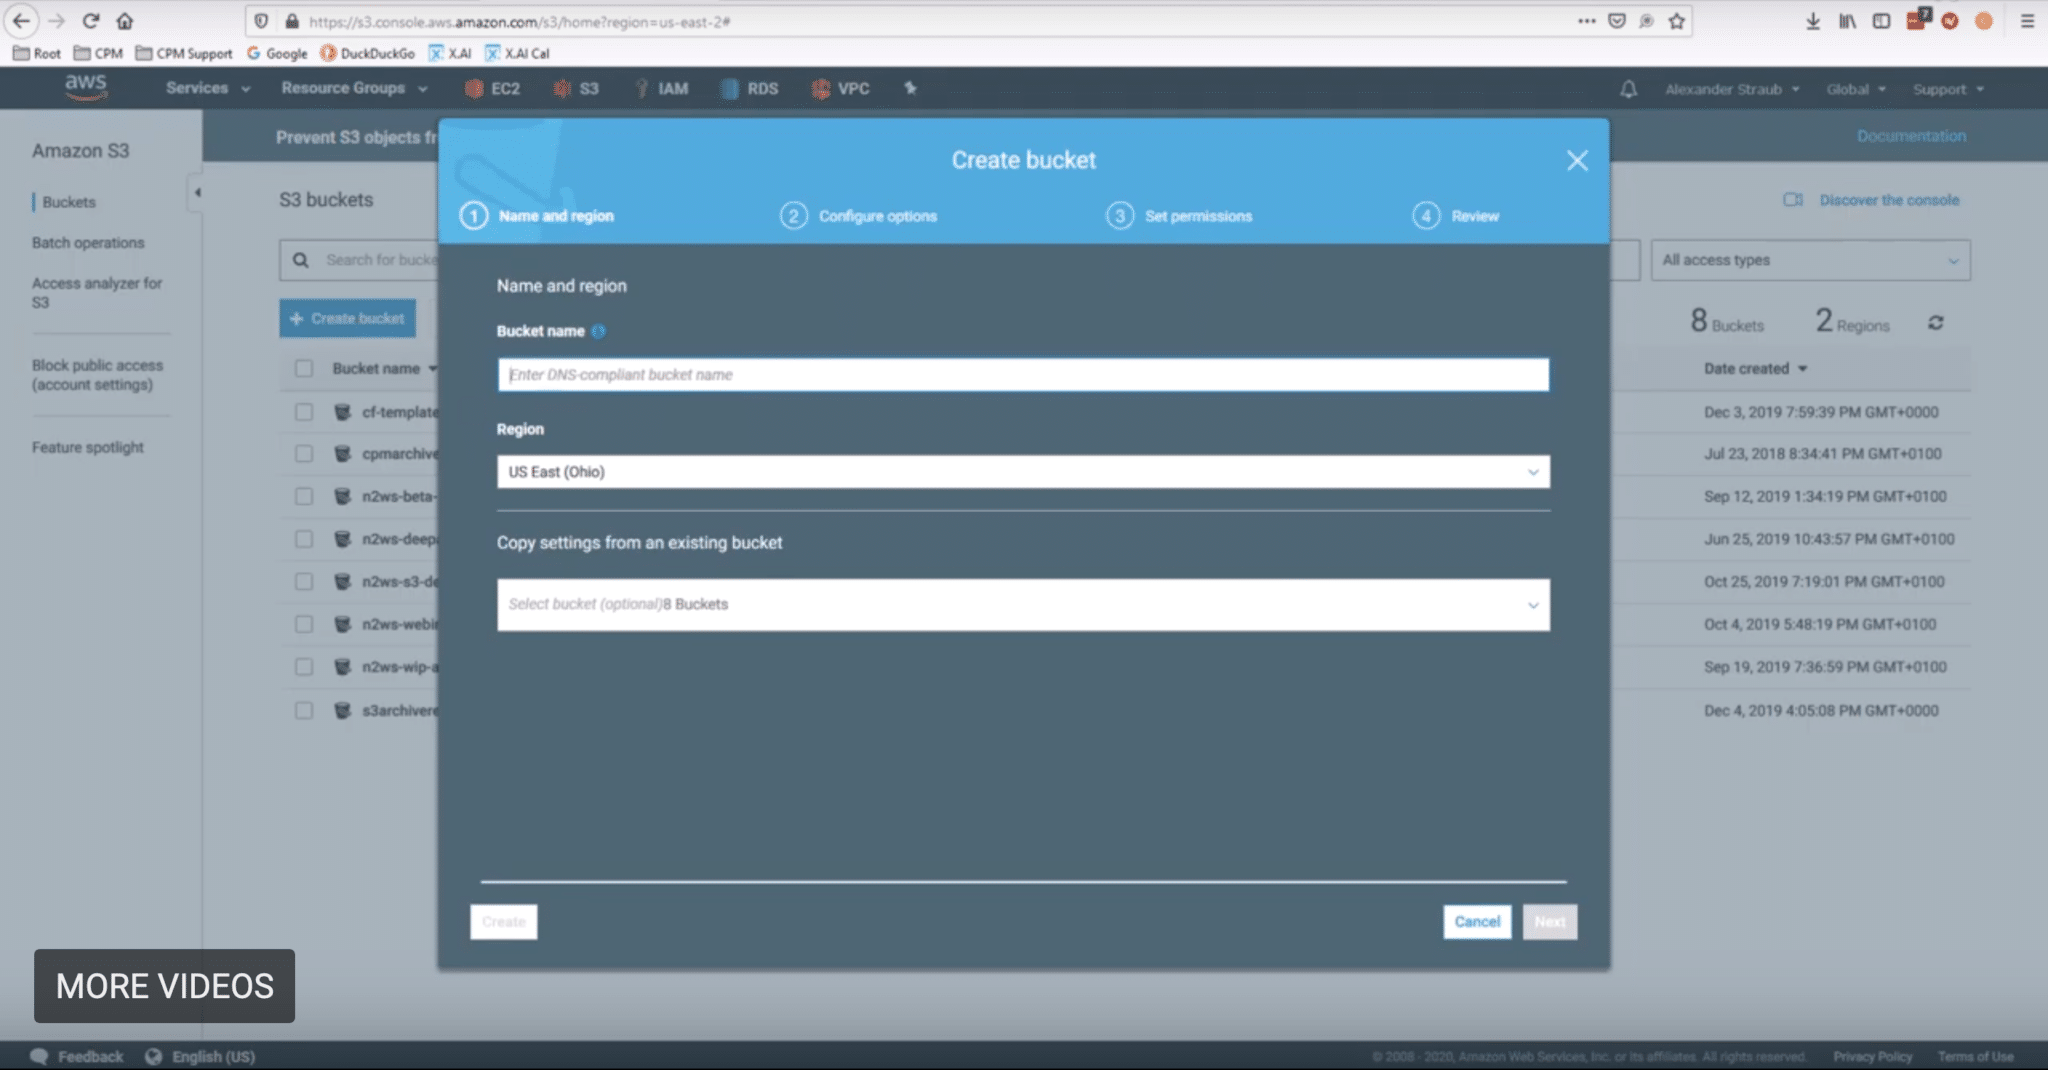
Task: Check the n2ws-s3 bucket checkbox
Action: [304, 582]
